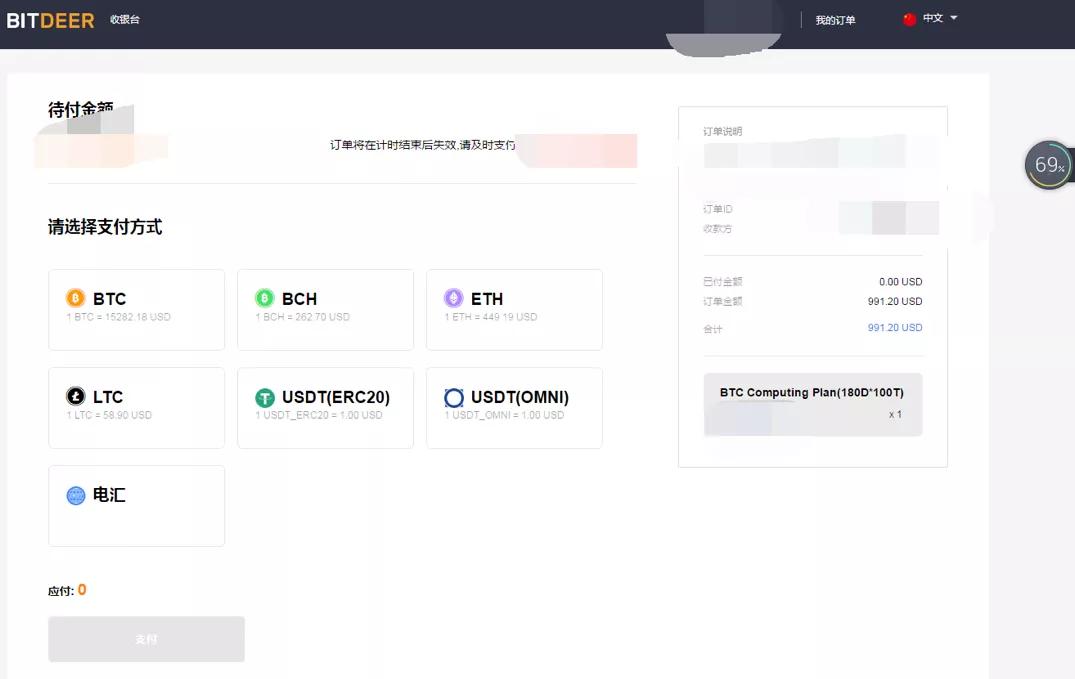
Task: Click 收银台 header label
Action: coord(125,20)
